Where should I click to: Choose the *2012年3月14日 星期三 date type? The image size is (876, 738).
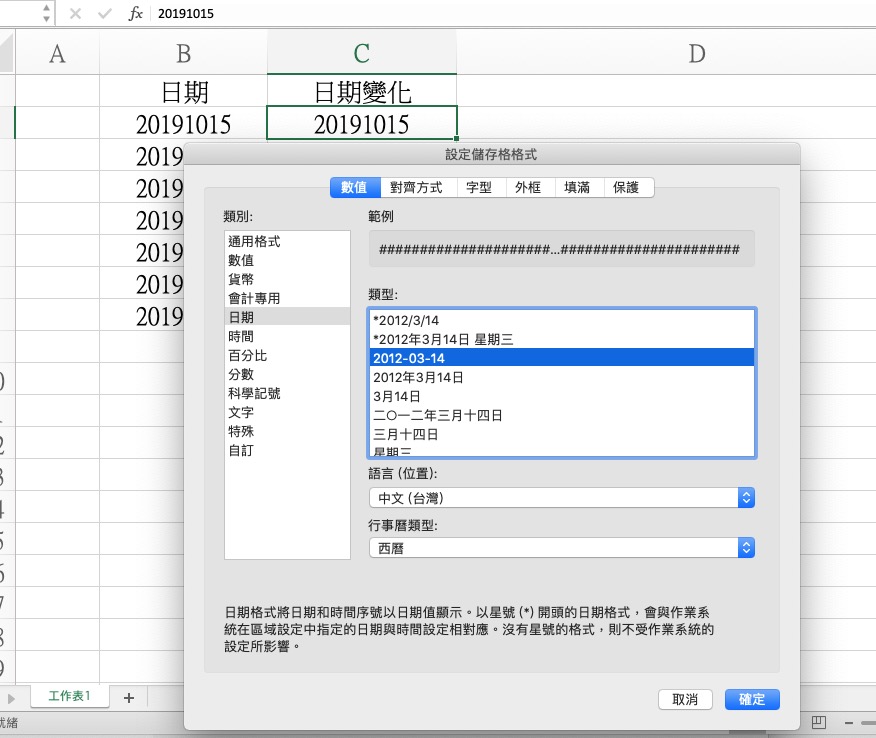[x=562, y=340]
